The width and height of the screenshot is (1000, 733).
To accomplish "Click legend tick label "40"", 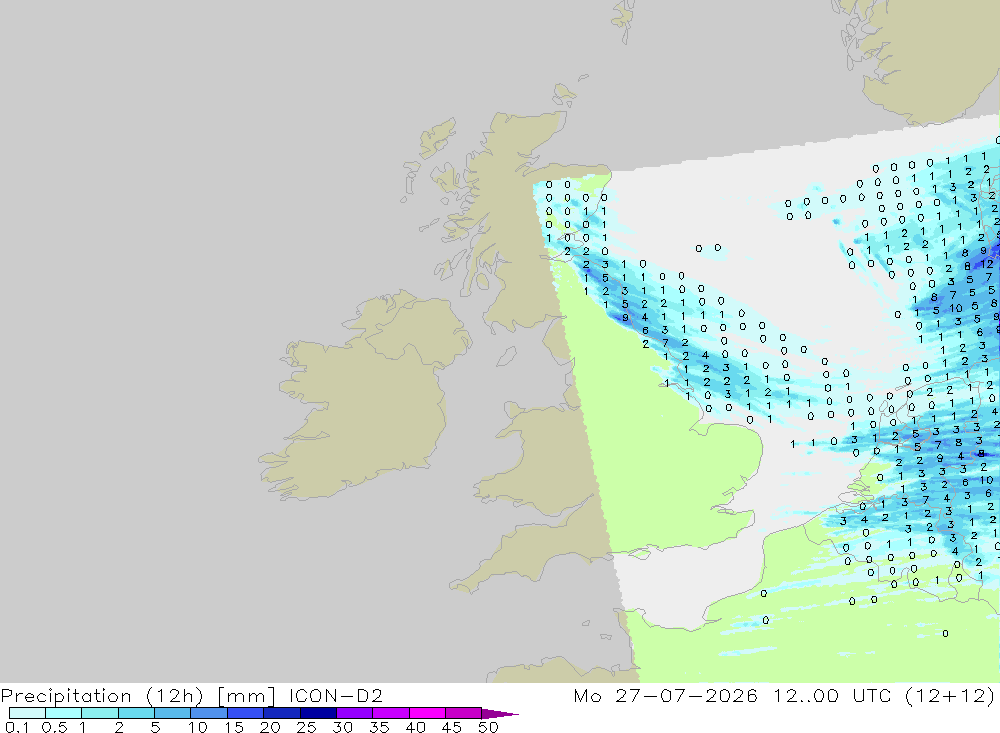I will (x=415, y=727).
